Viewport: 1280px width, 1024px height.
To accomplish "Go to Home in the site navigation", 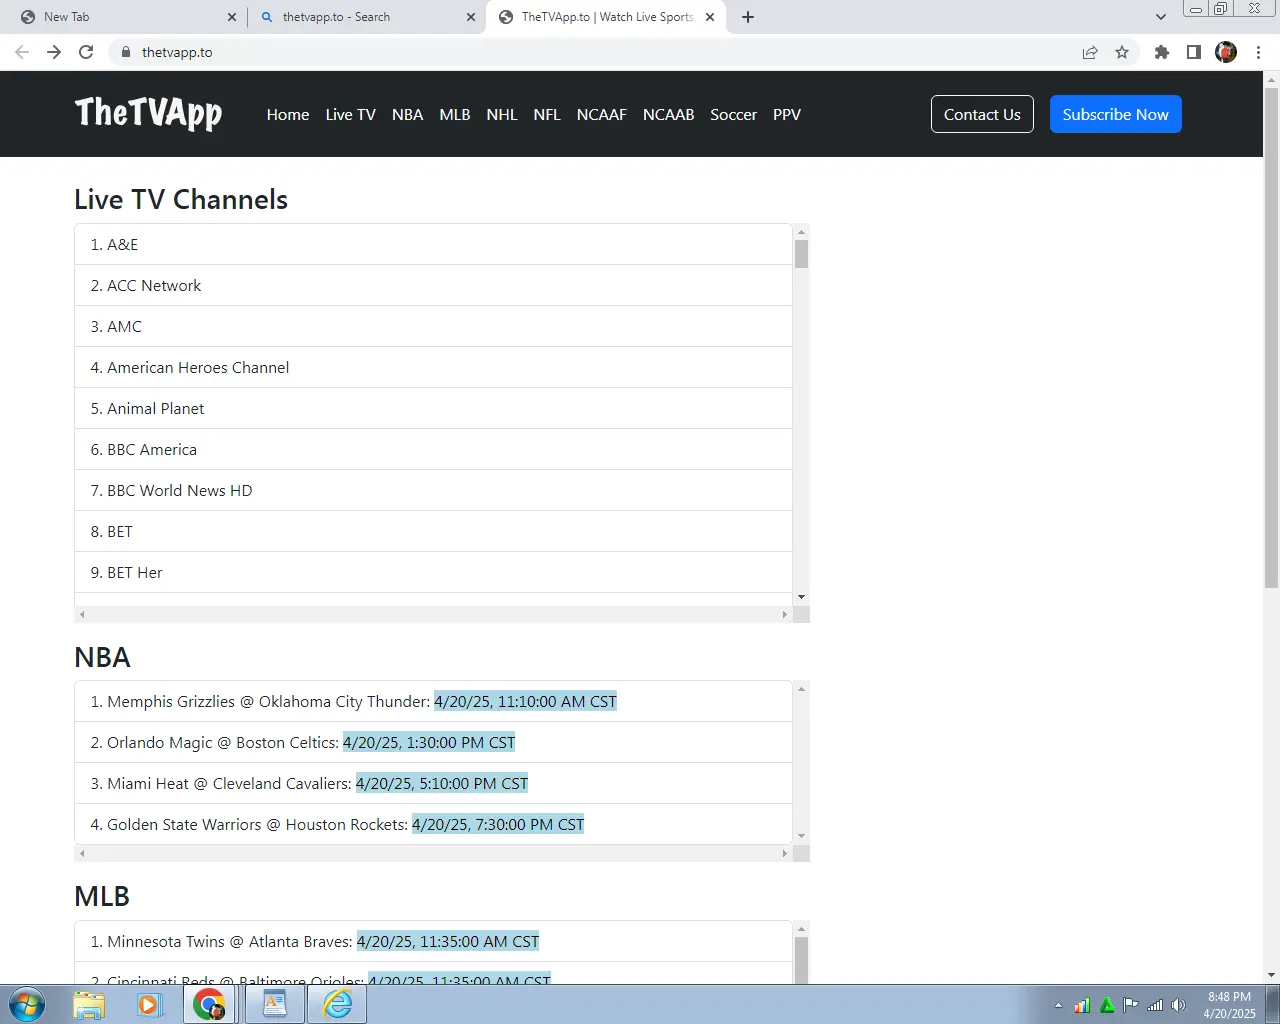I will pyautogui.click(x=288, y=114).
